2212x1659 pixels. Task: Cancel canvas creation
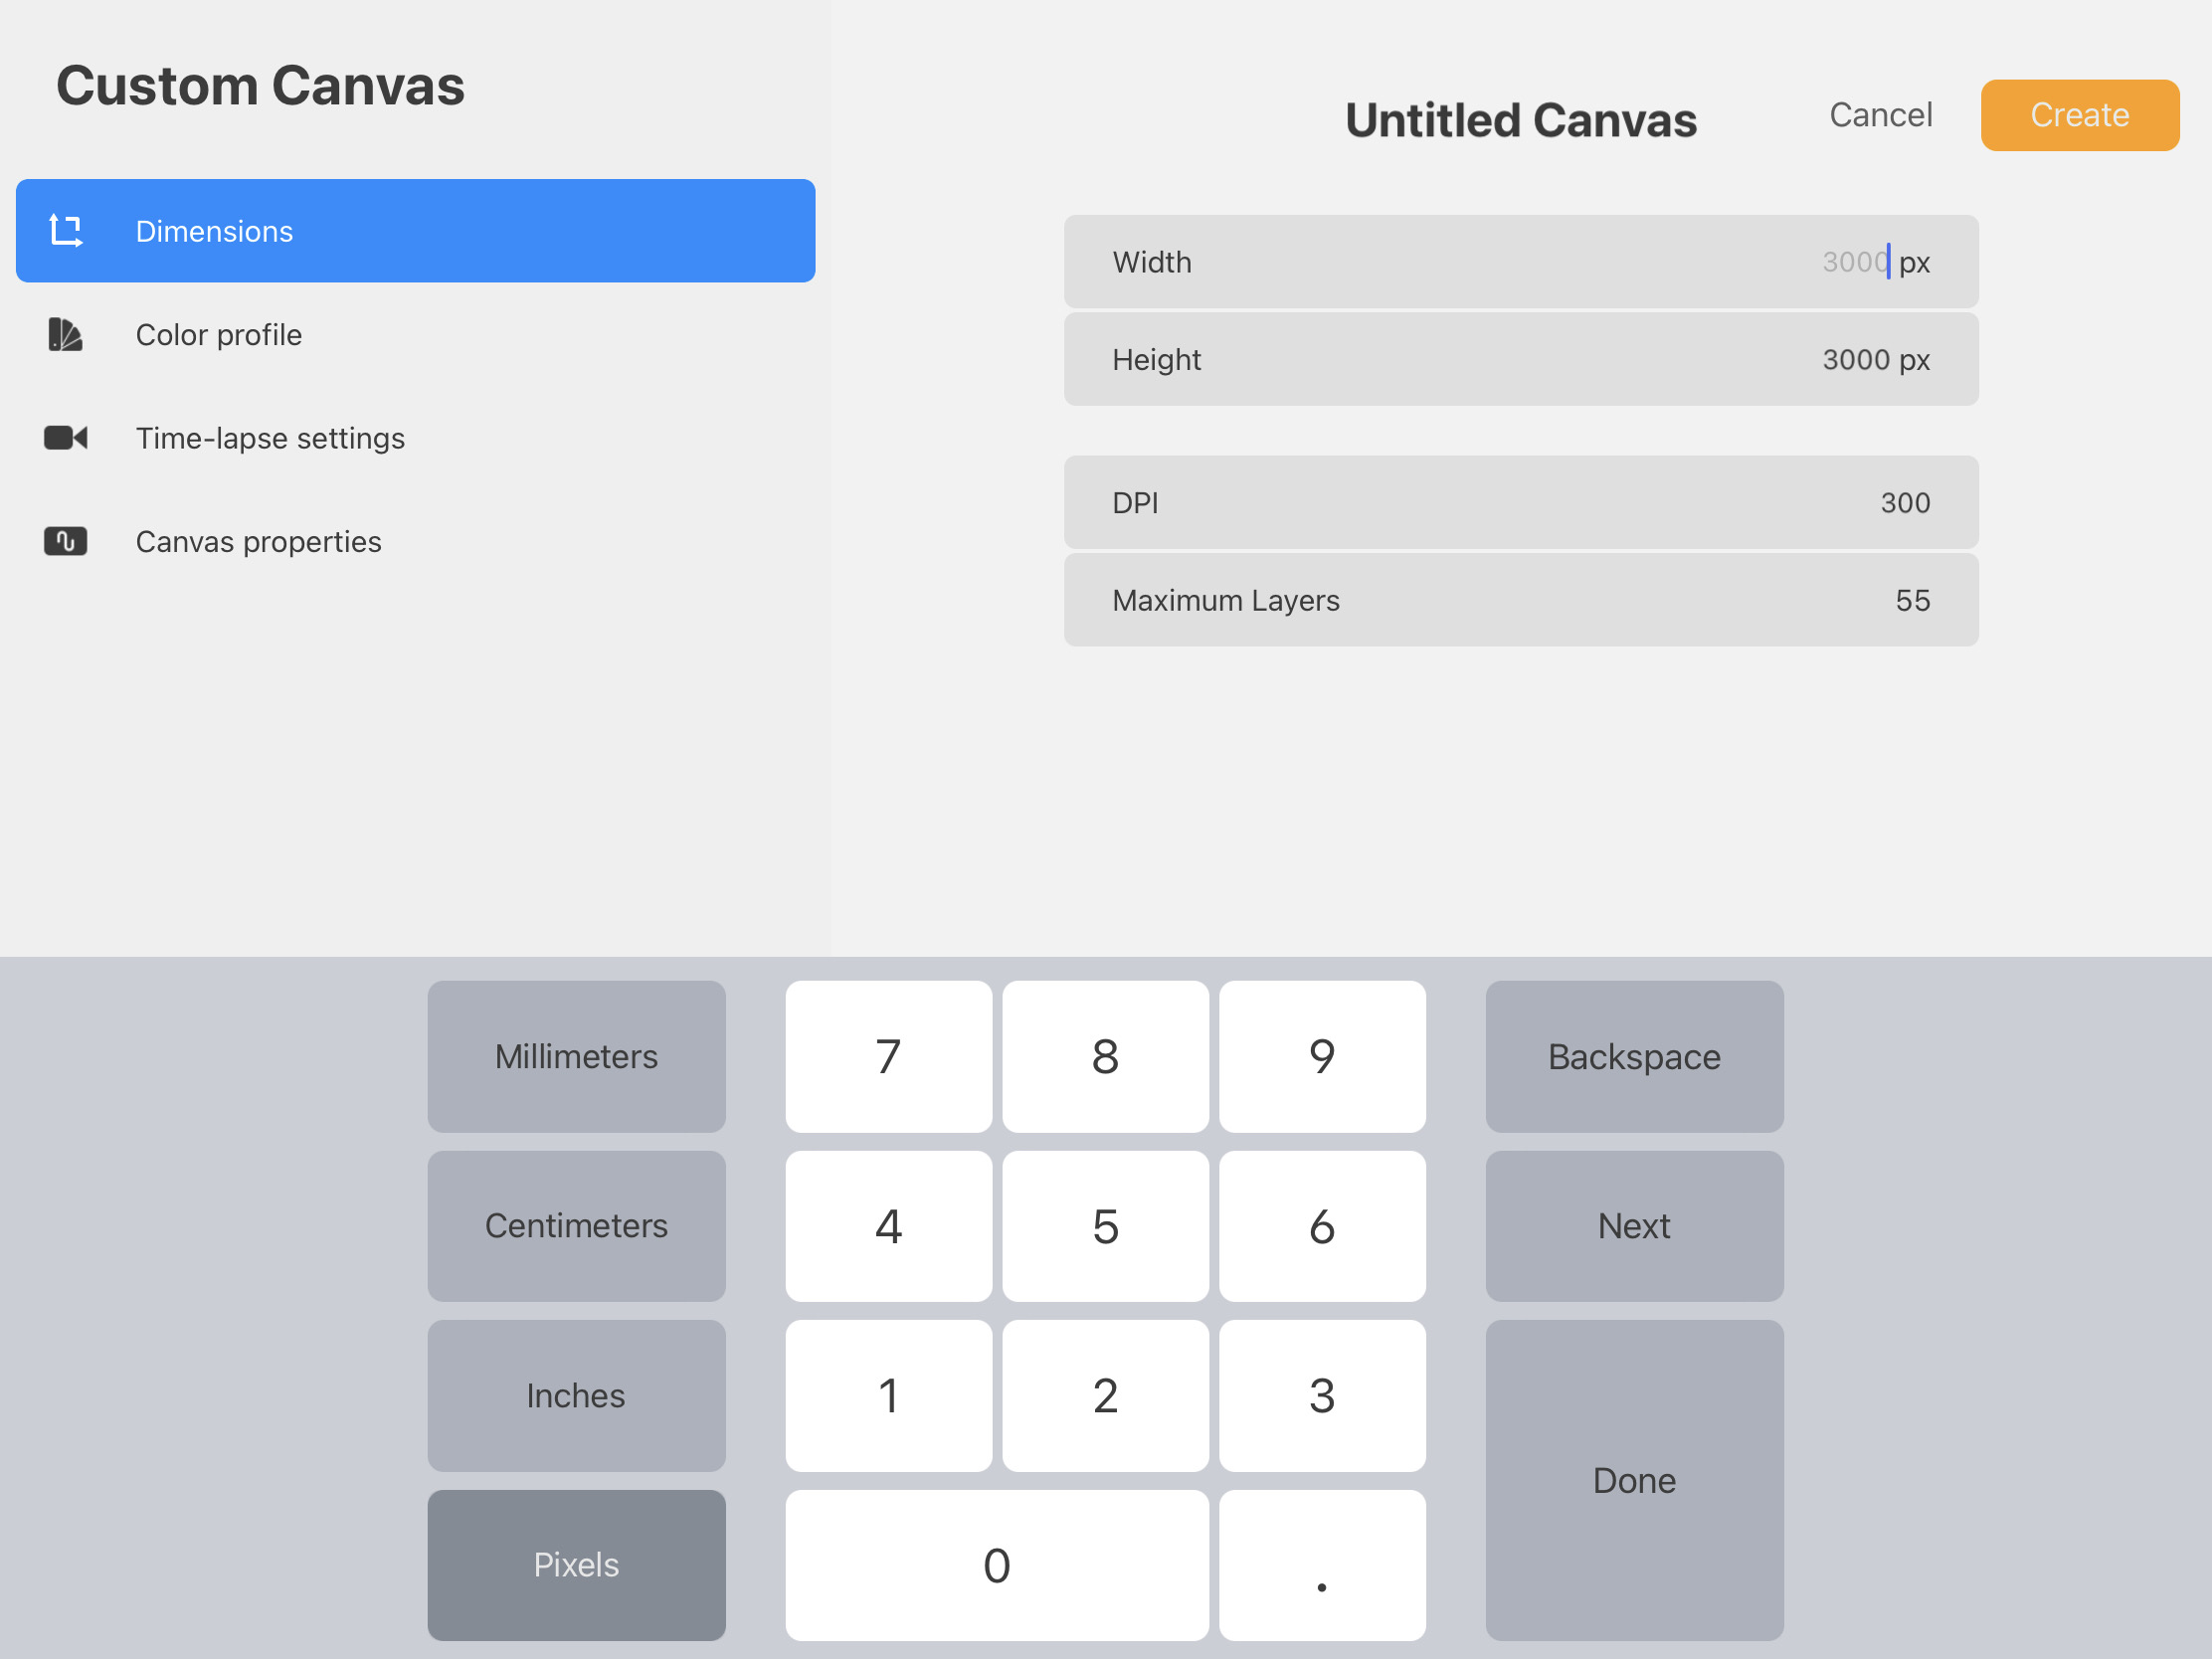pyautogui.click(x=1880, y=115)
